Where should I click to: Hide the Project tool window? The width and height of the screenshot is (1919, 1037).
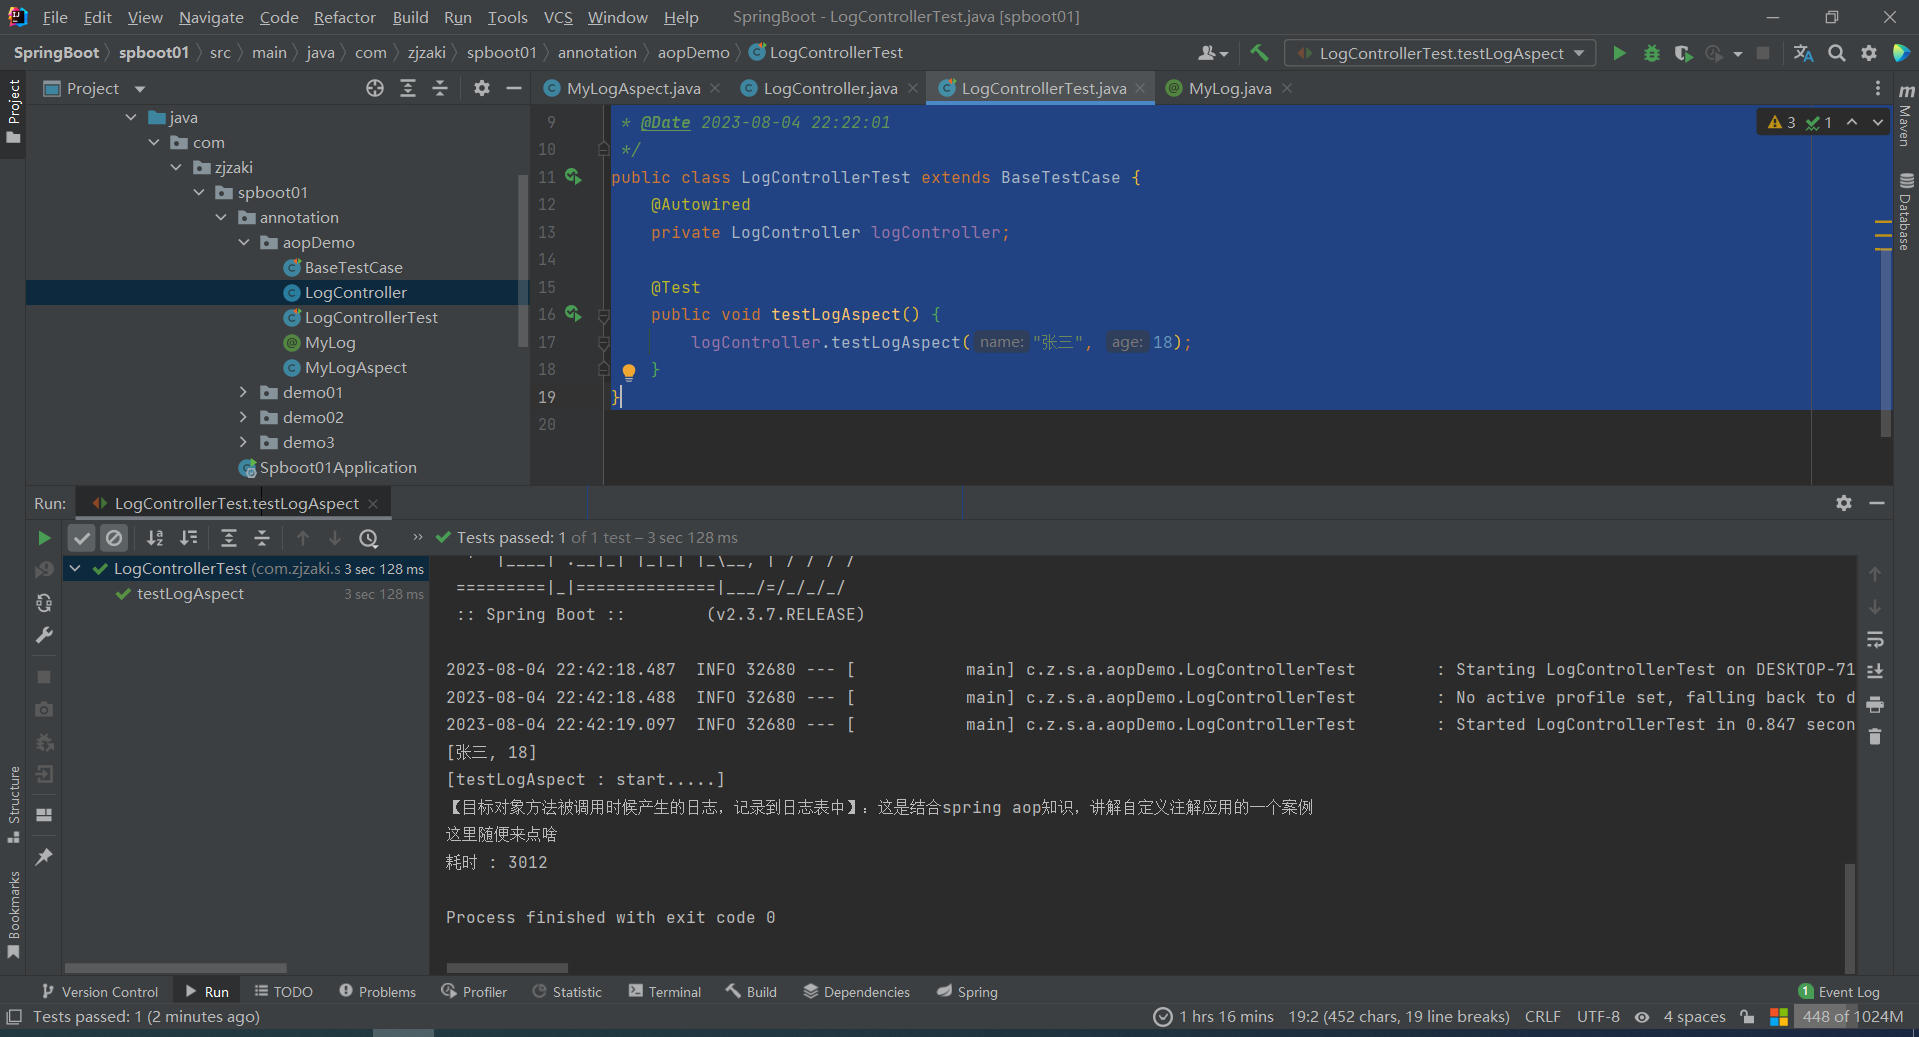click(x=514, y=88)
